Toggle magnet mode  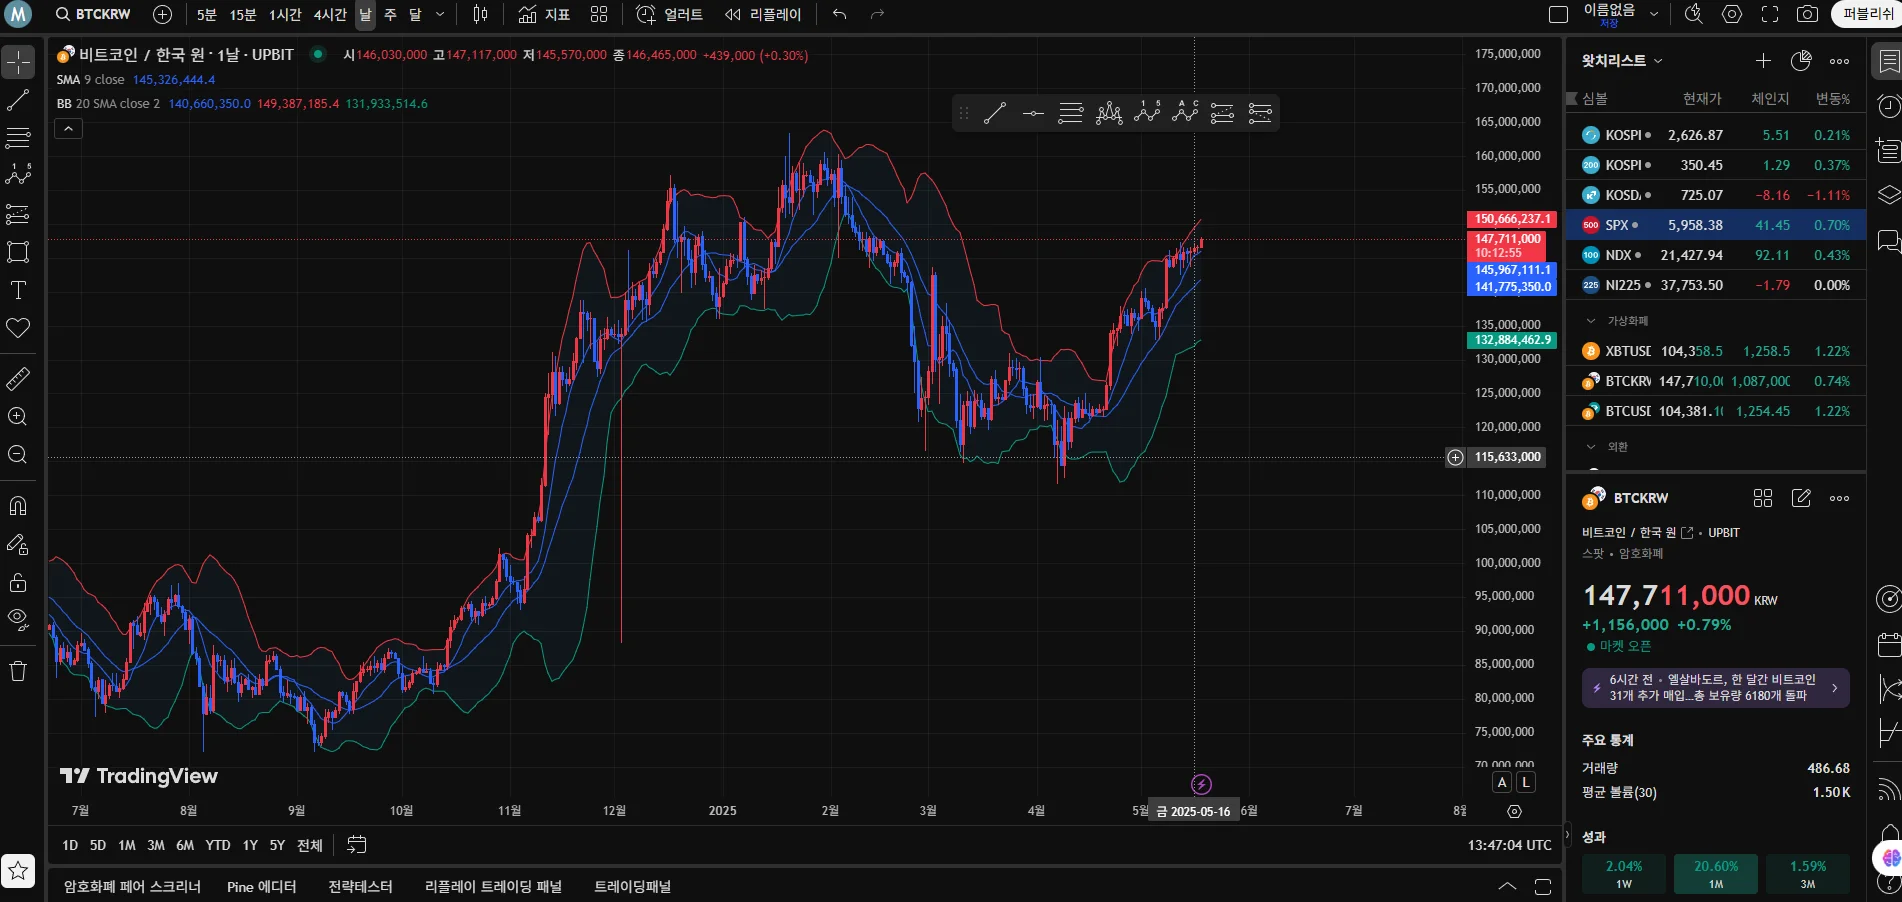tap(18, 506)
